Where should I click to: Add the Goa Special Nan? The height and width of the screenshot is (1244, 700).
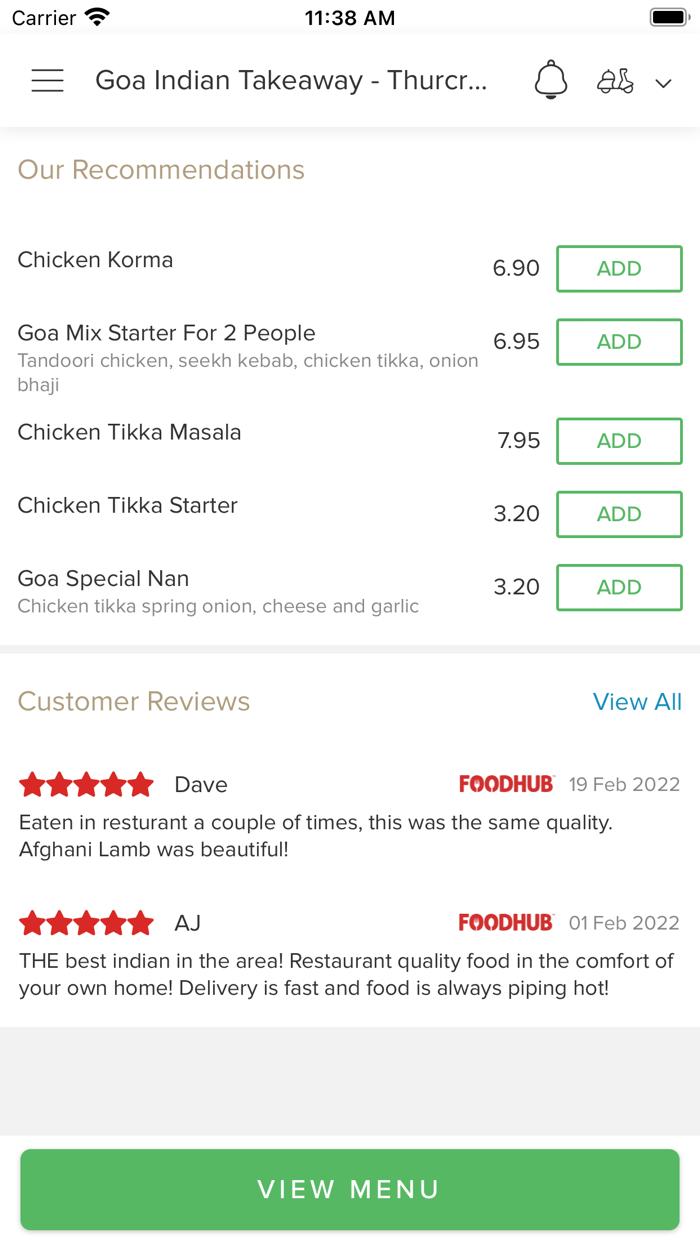coord(619,587)
